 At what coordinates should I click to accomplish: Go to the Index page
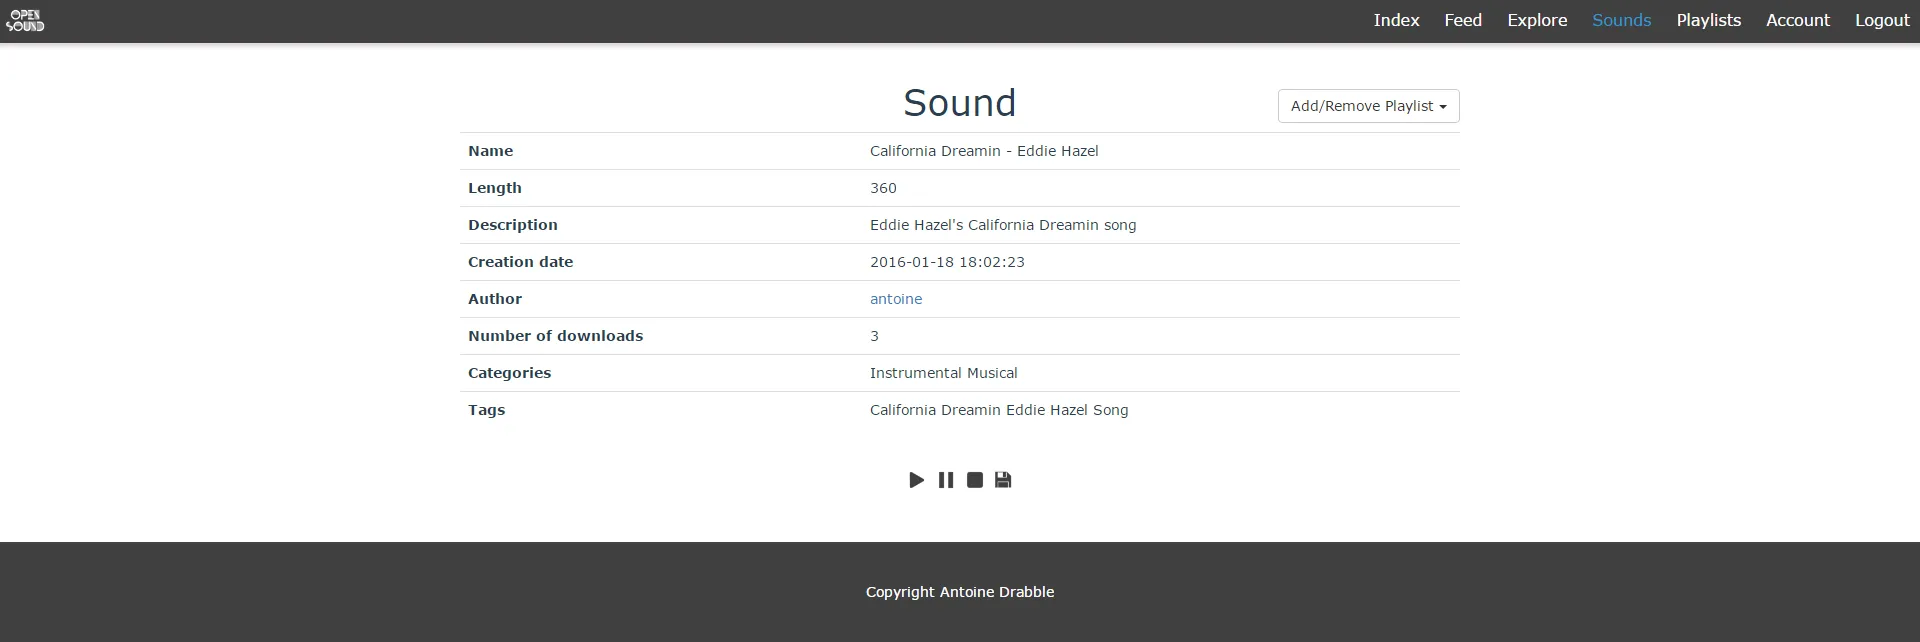(x=1396, y=20)
